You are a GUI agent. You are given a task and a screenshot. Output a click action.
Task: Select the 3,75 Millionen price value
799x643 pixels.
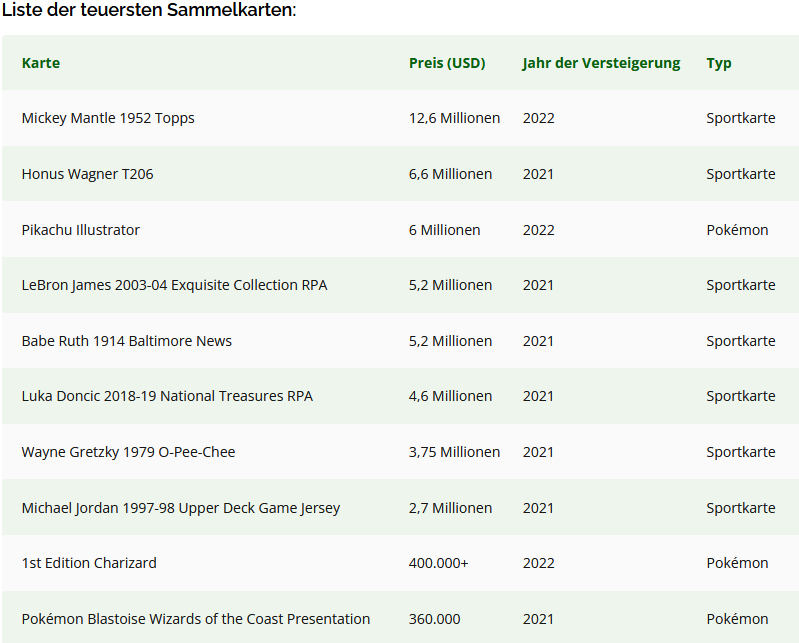tap(454, 452)
